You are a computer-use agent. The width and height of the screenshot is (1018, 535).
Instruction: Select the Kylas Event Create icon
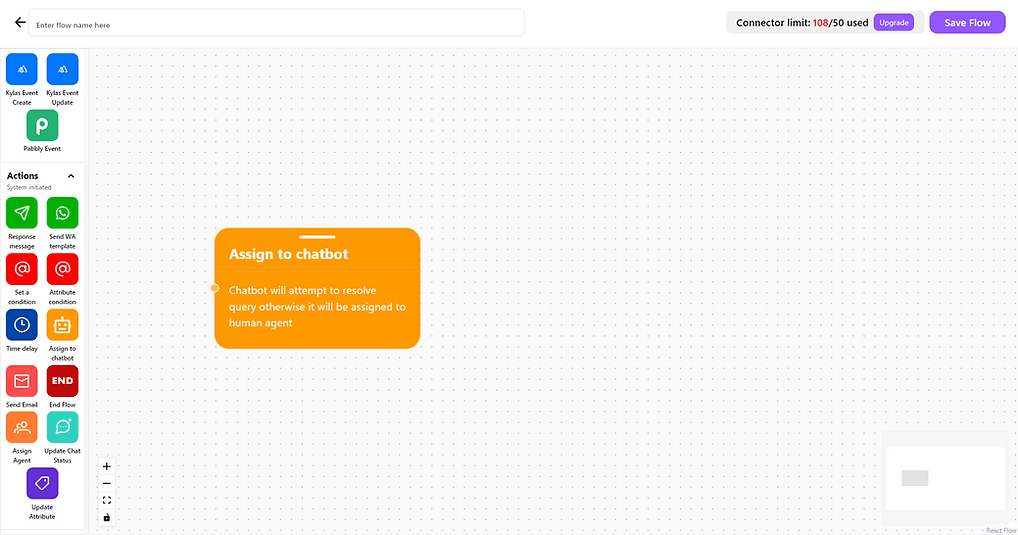(x=21, y=69)
